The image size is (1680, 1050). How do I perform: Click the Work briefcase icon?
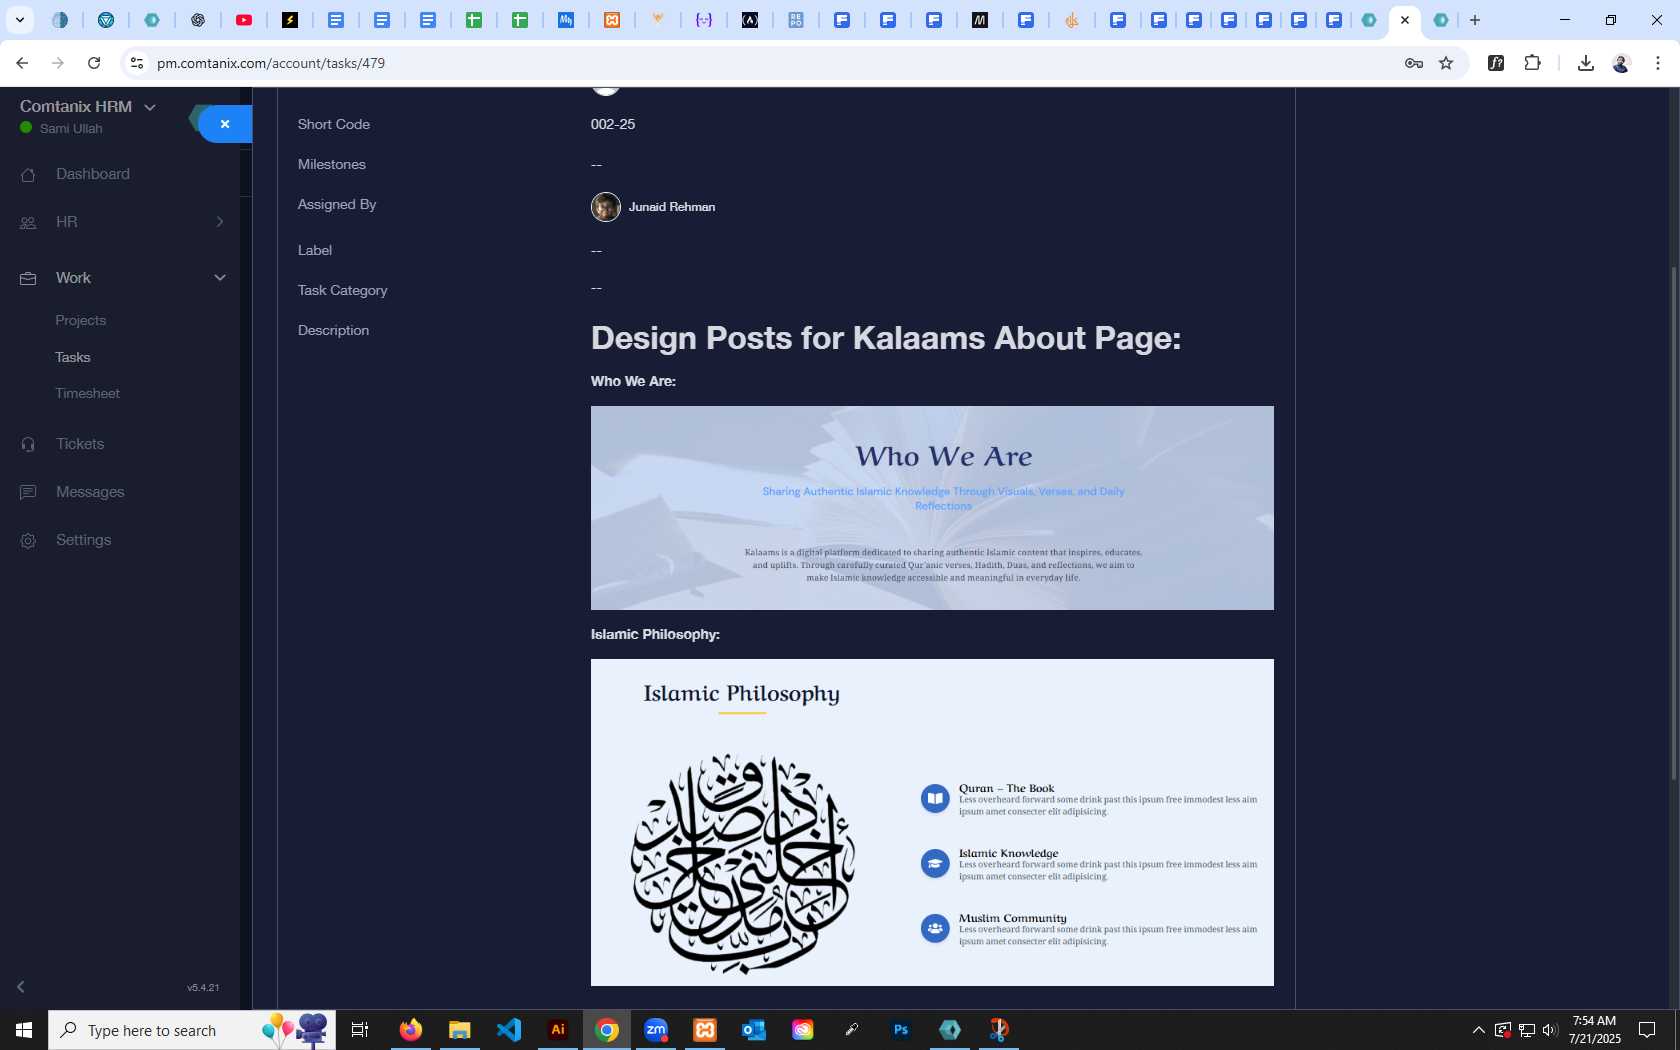click(x=28, y=279)
